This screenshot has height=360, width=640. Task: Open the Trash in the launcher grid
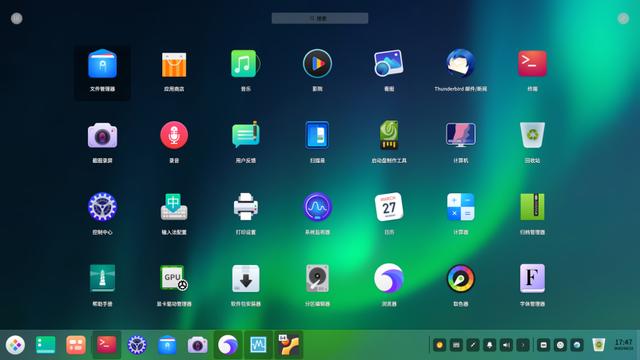532,135
